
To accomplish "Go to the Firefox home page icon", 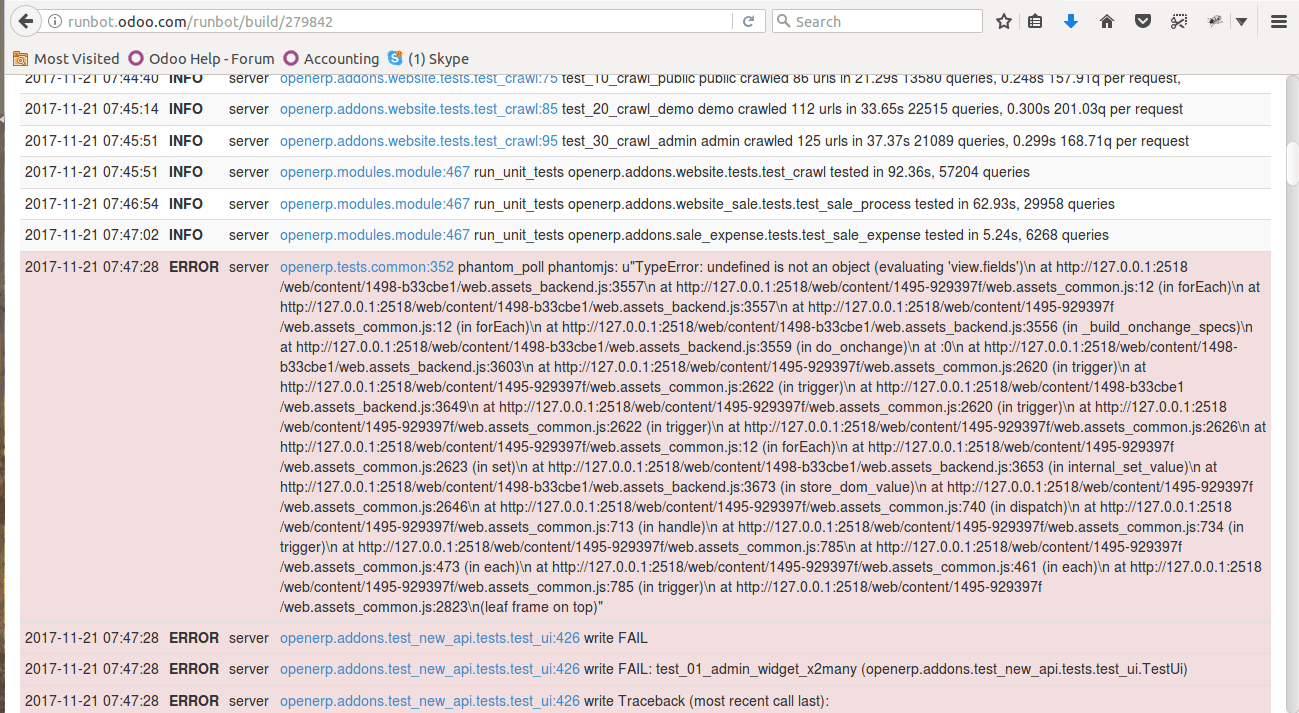I will point(1107,21).
